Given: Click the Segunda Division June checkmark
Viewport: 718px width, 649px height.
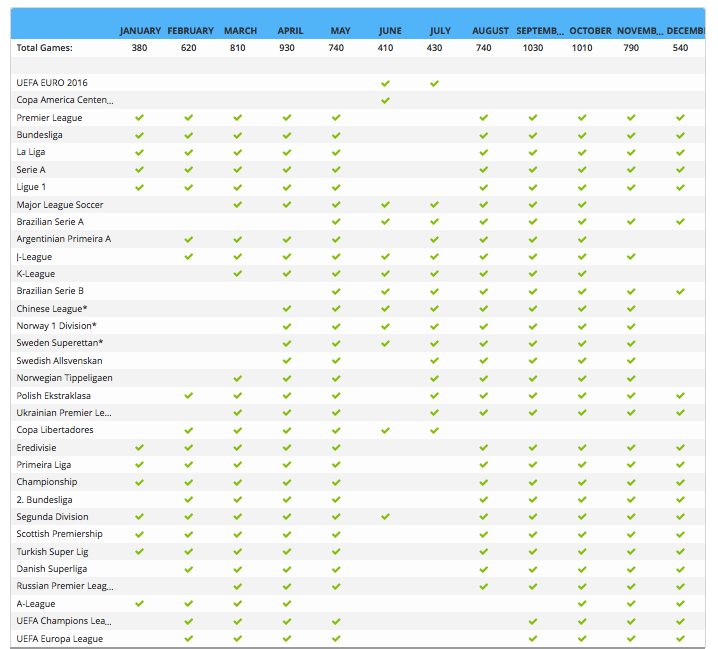Looking at the screenshot, I should (386, 517).
